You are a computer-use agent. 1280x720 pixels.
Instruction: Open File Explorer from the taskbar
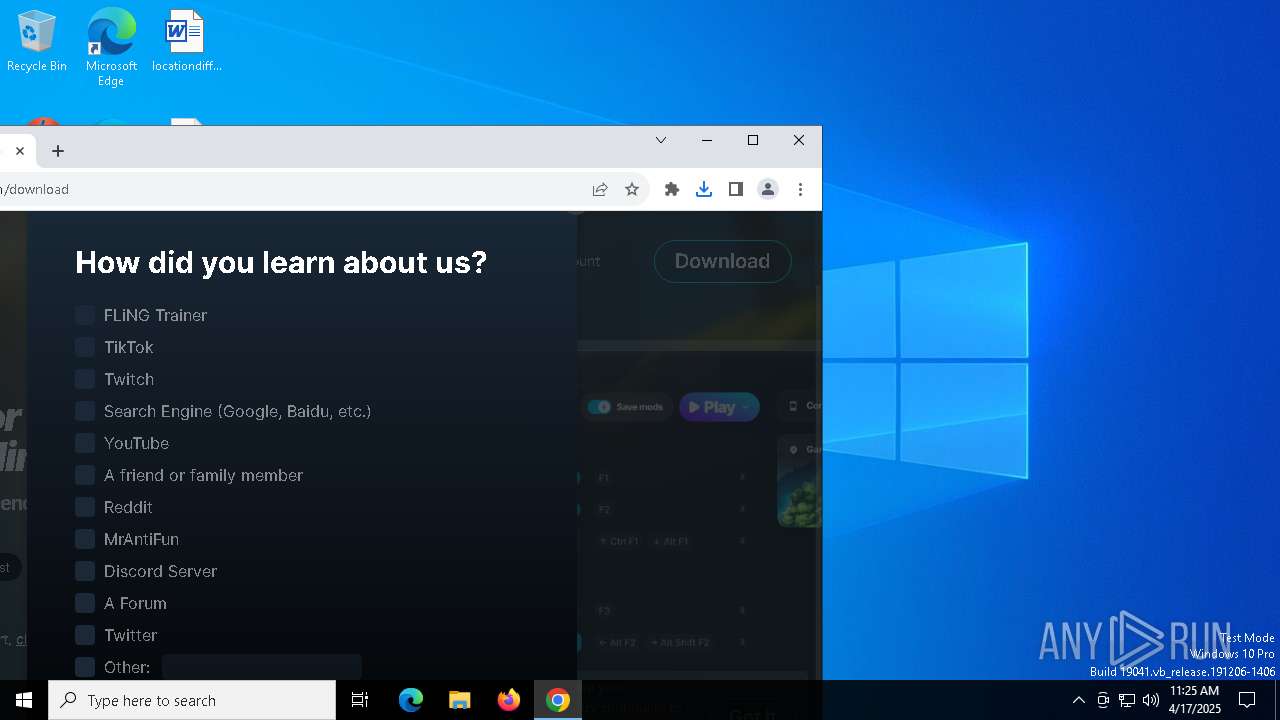tap(460, 700)
